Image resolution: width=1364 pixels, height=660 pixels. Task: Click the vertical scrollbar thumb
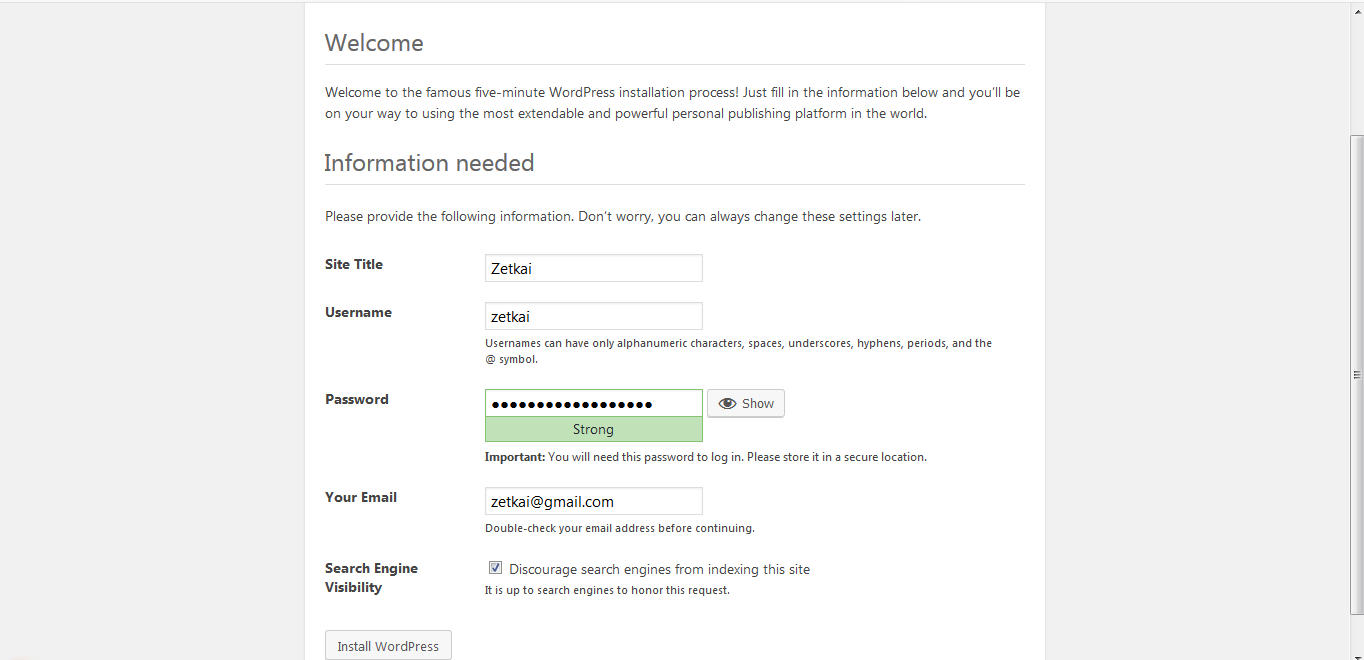pos(1357,374)
